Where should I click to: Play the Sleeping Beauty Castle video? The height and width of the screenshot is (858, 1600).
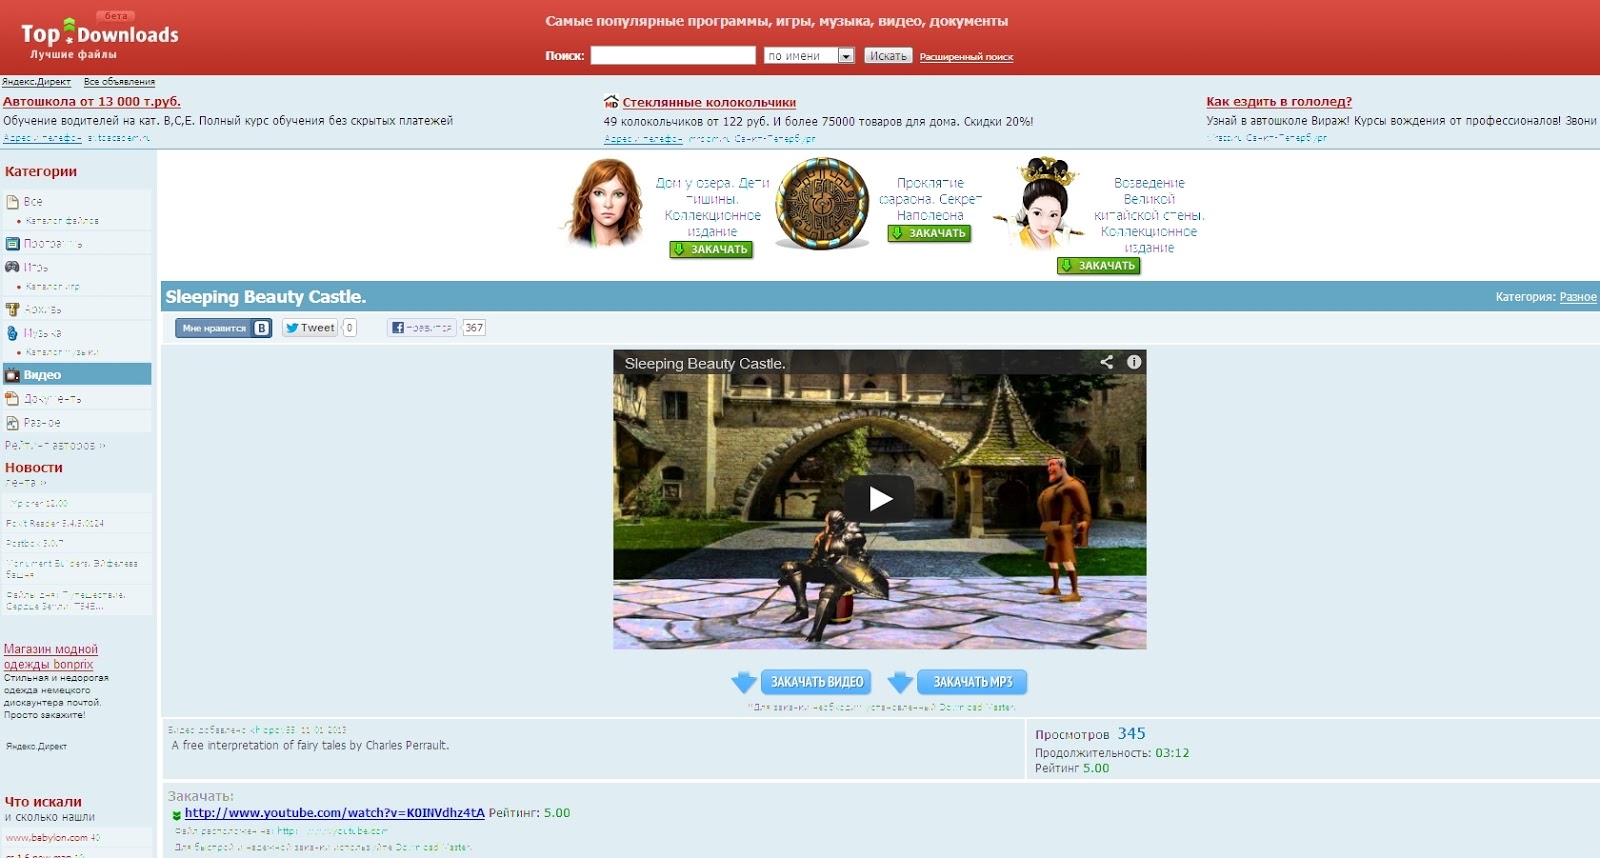point(879,498)
